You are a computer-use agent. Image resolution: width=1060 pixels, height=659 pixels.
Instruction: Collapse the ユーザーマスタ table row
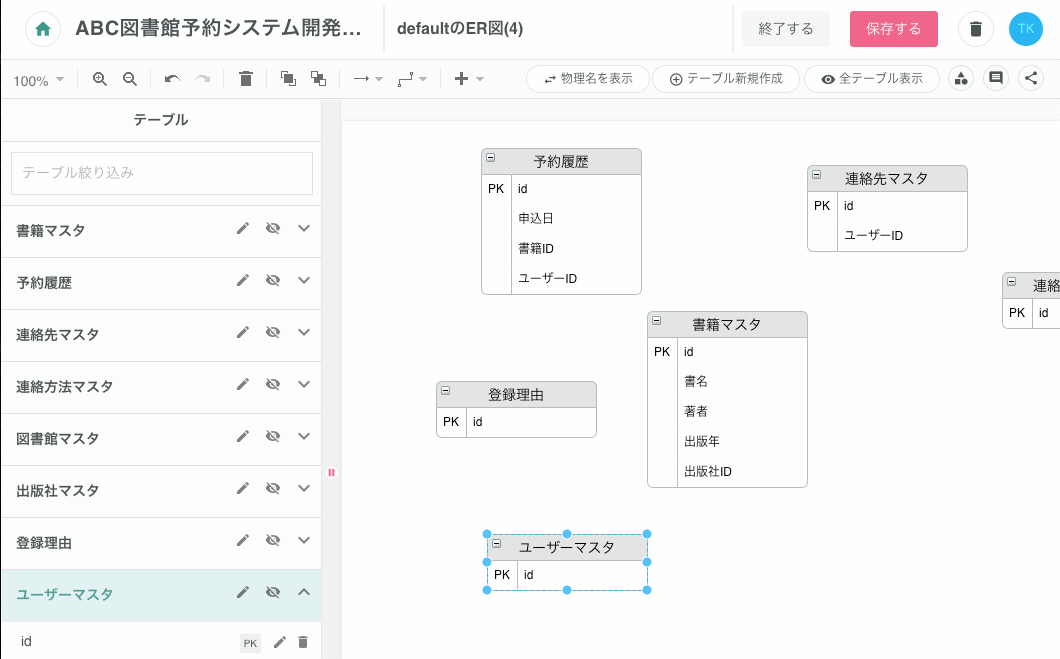point(304,594)
